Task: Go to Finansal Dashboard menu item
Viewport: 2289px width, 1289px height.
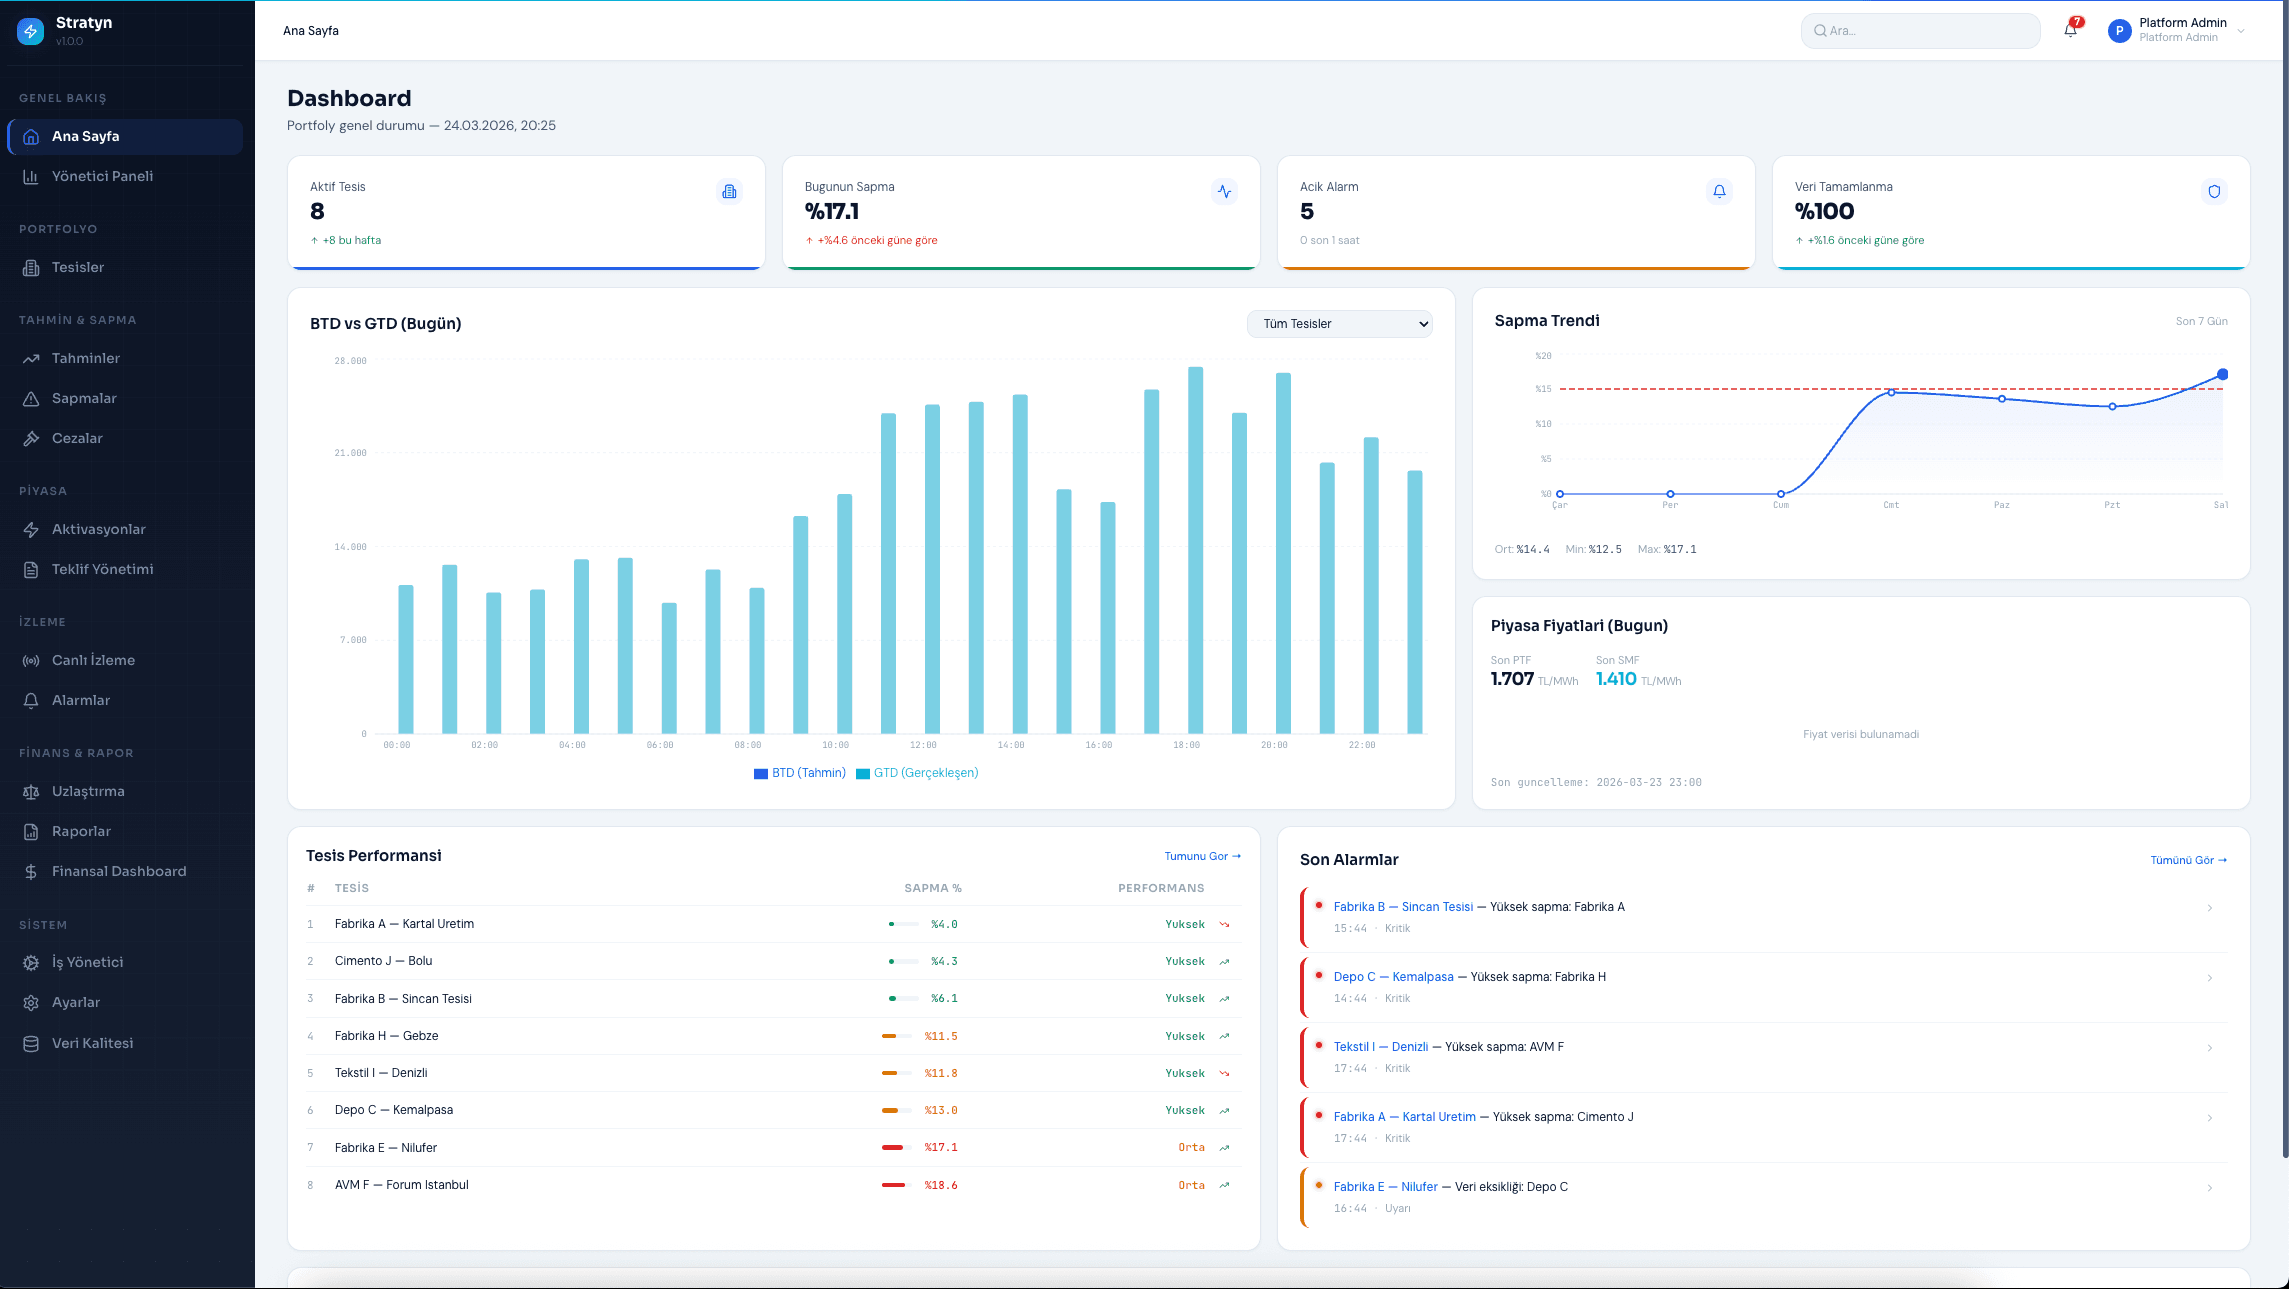Action: (119, 871)
